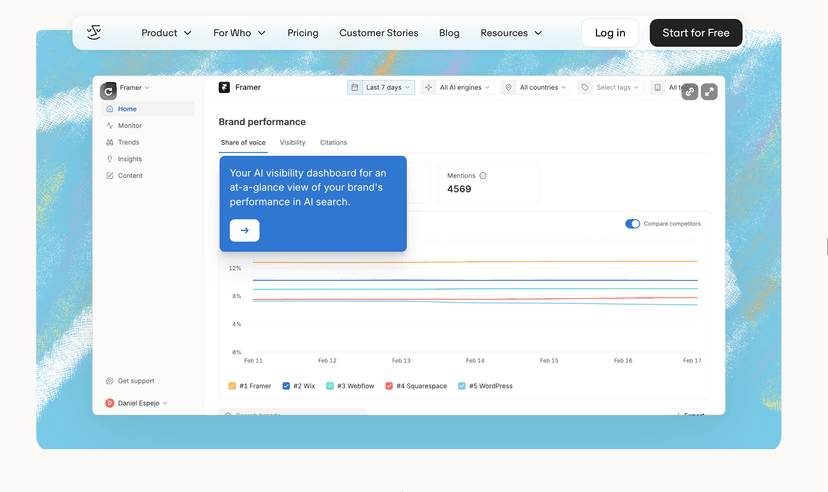Open the Resources dropdown menu
This screenshot has width=828, height=492.
click(511, 33)
